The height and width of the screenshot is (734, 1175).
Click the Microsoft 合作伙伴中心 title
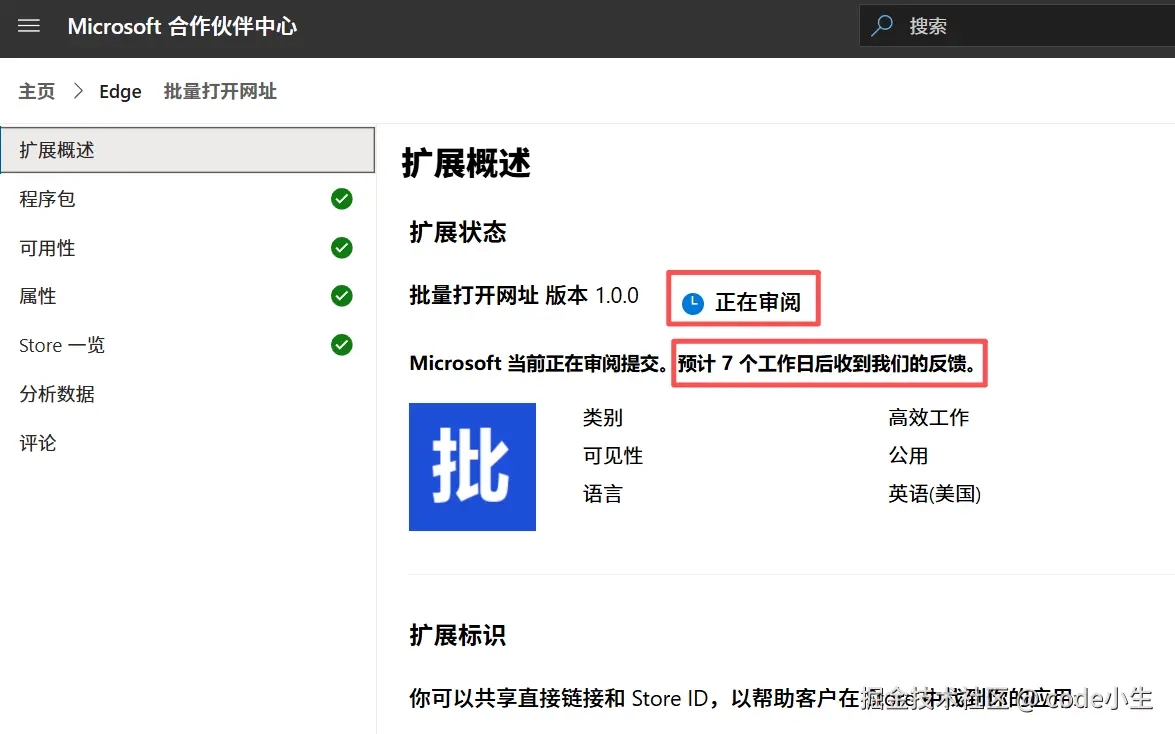pyautogui.click(x=182, y=26)
